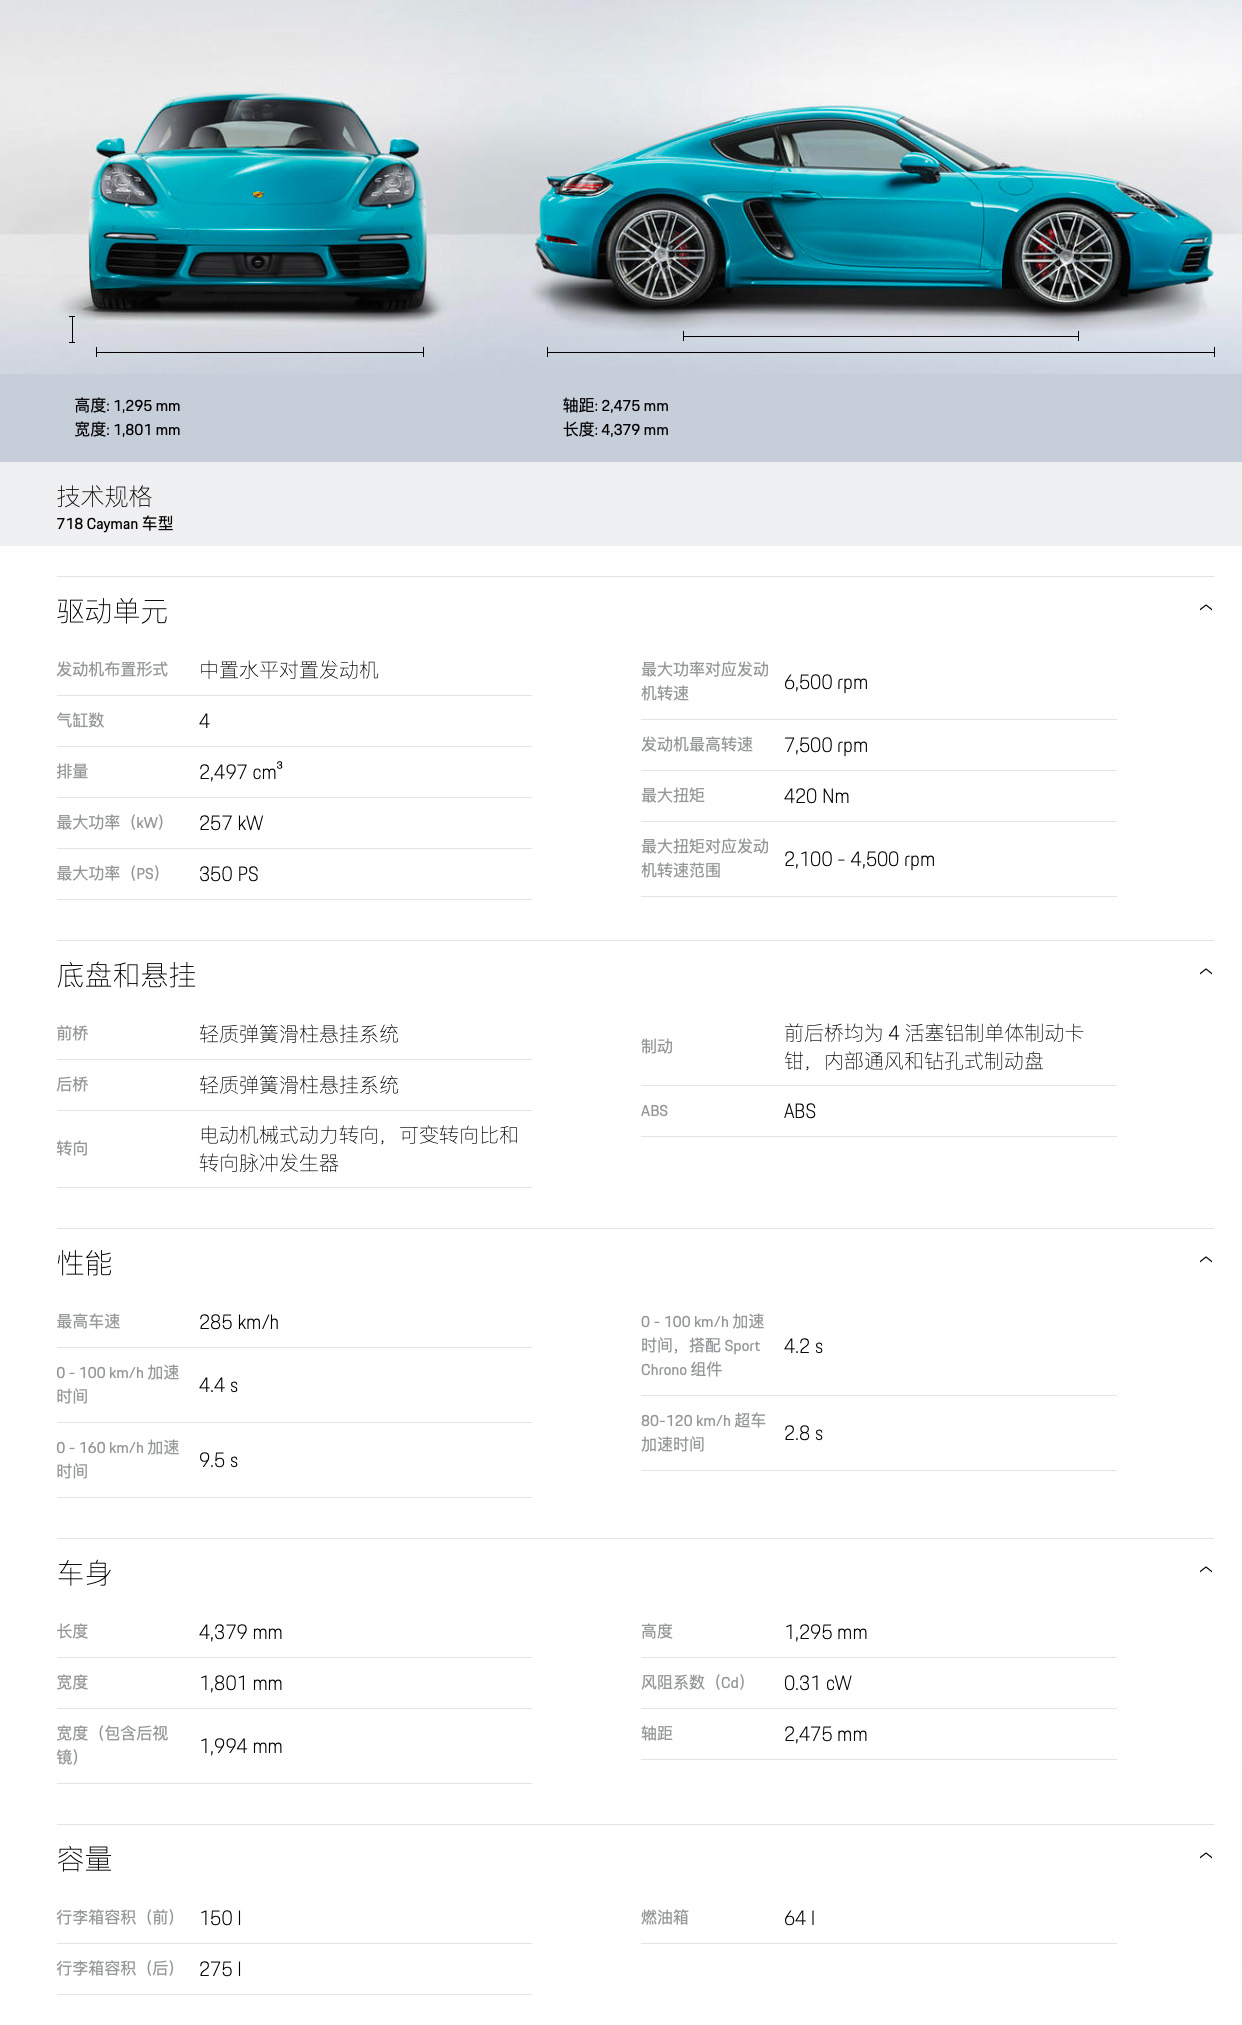Click the 2,497 cm³ displacement value

(x=241, y=771)
